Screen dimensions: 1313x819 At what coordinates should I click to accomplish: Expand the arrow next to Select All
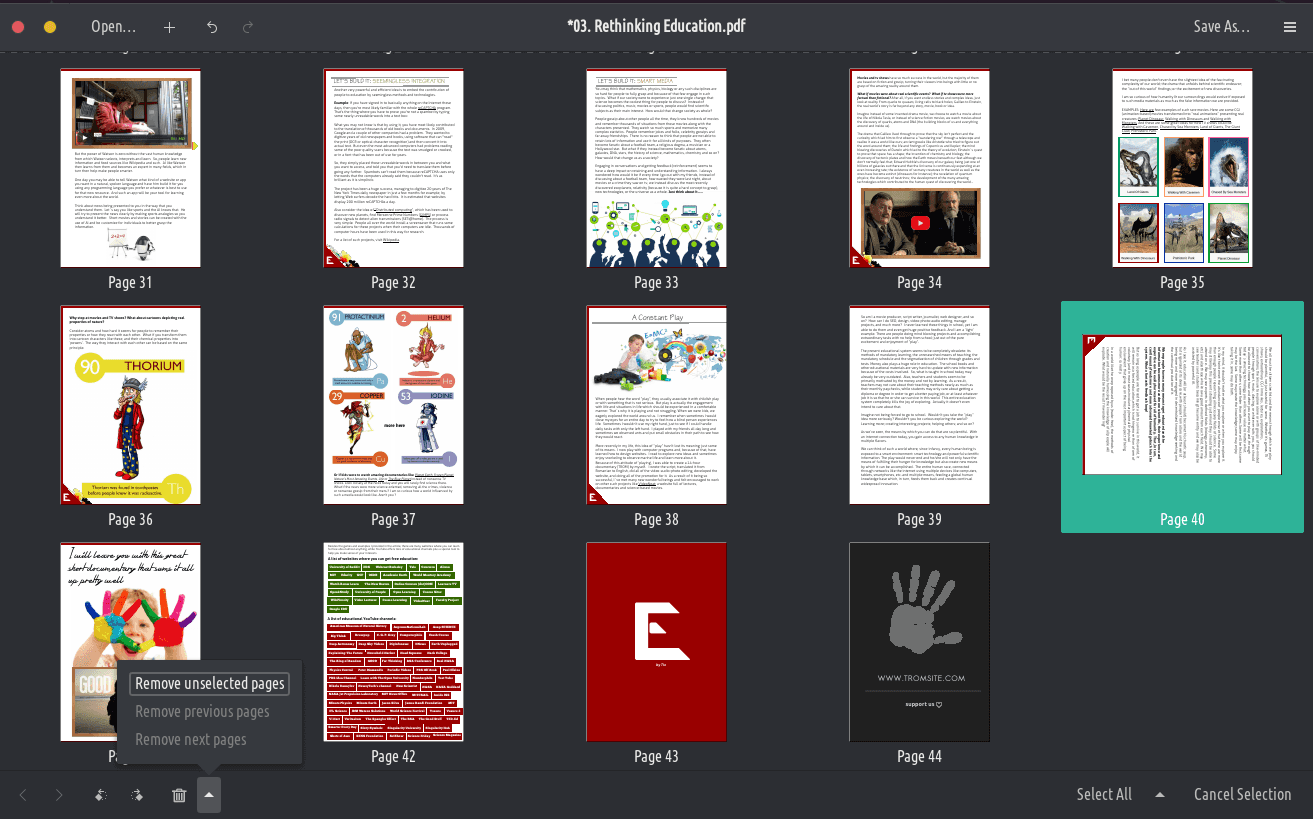(1160, 795)
